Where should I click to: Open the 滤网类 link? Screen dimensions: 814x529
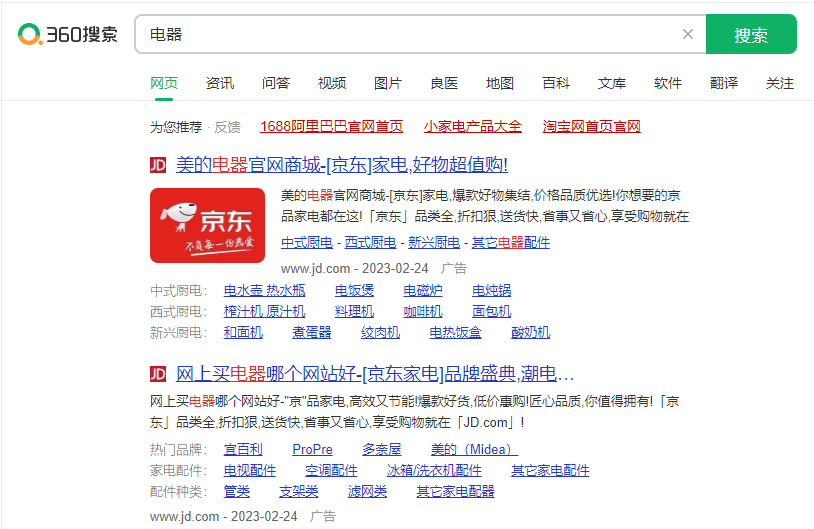(368, 491)
